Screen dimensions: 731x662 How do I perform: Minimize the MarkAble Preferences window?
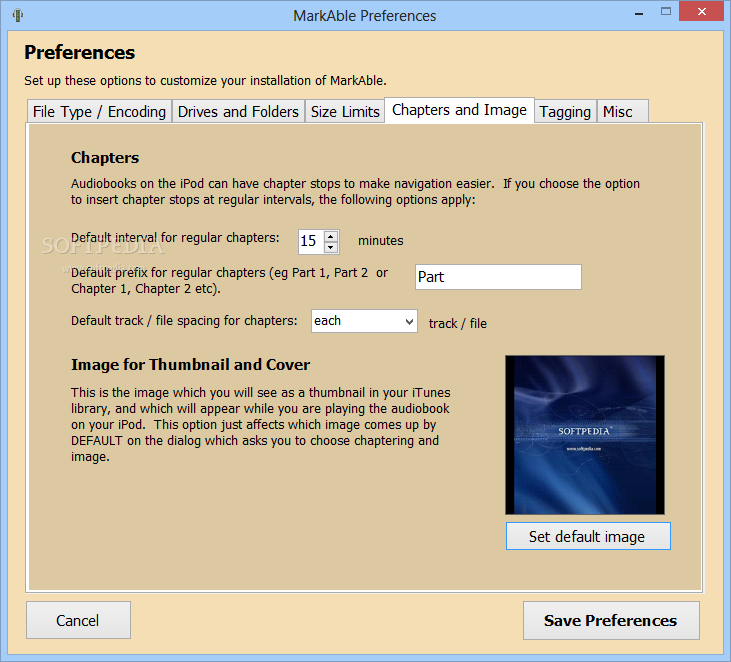click(639, 13)
